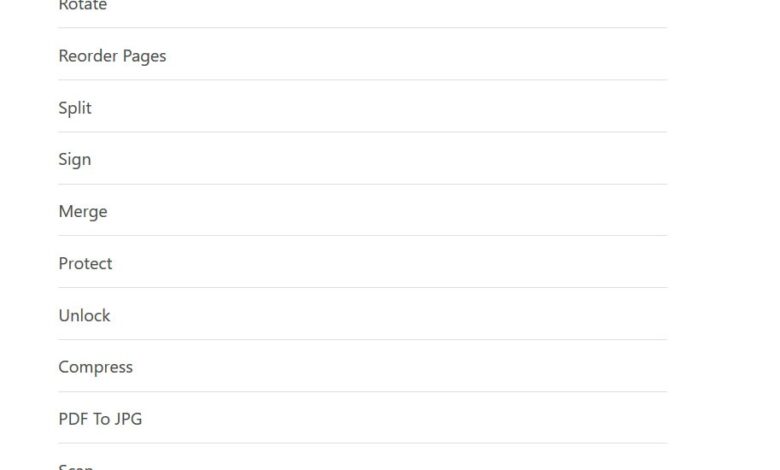This screenshot has height=470, width=780.
Task: Select the Split PDF option
Action: pos(75,108)
